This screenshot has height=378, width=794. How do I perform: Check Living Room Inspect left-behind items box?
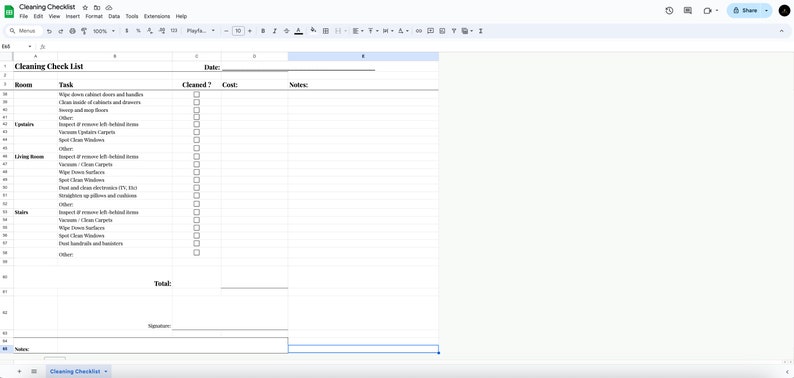(x=196, y=157)
